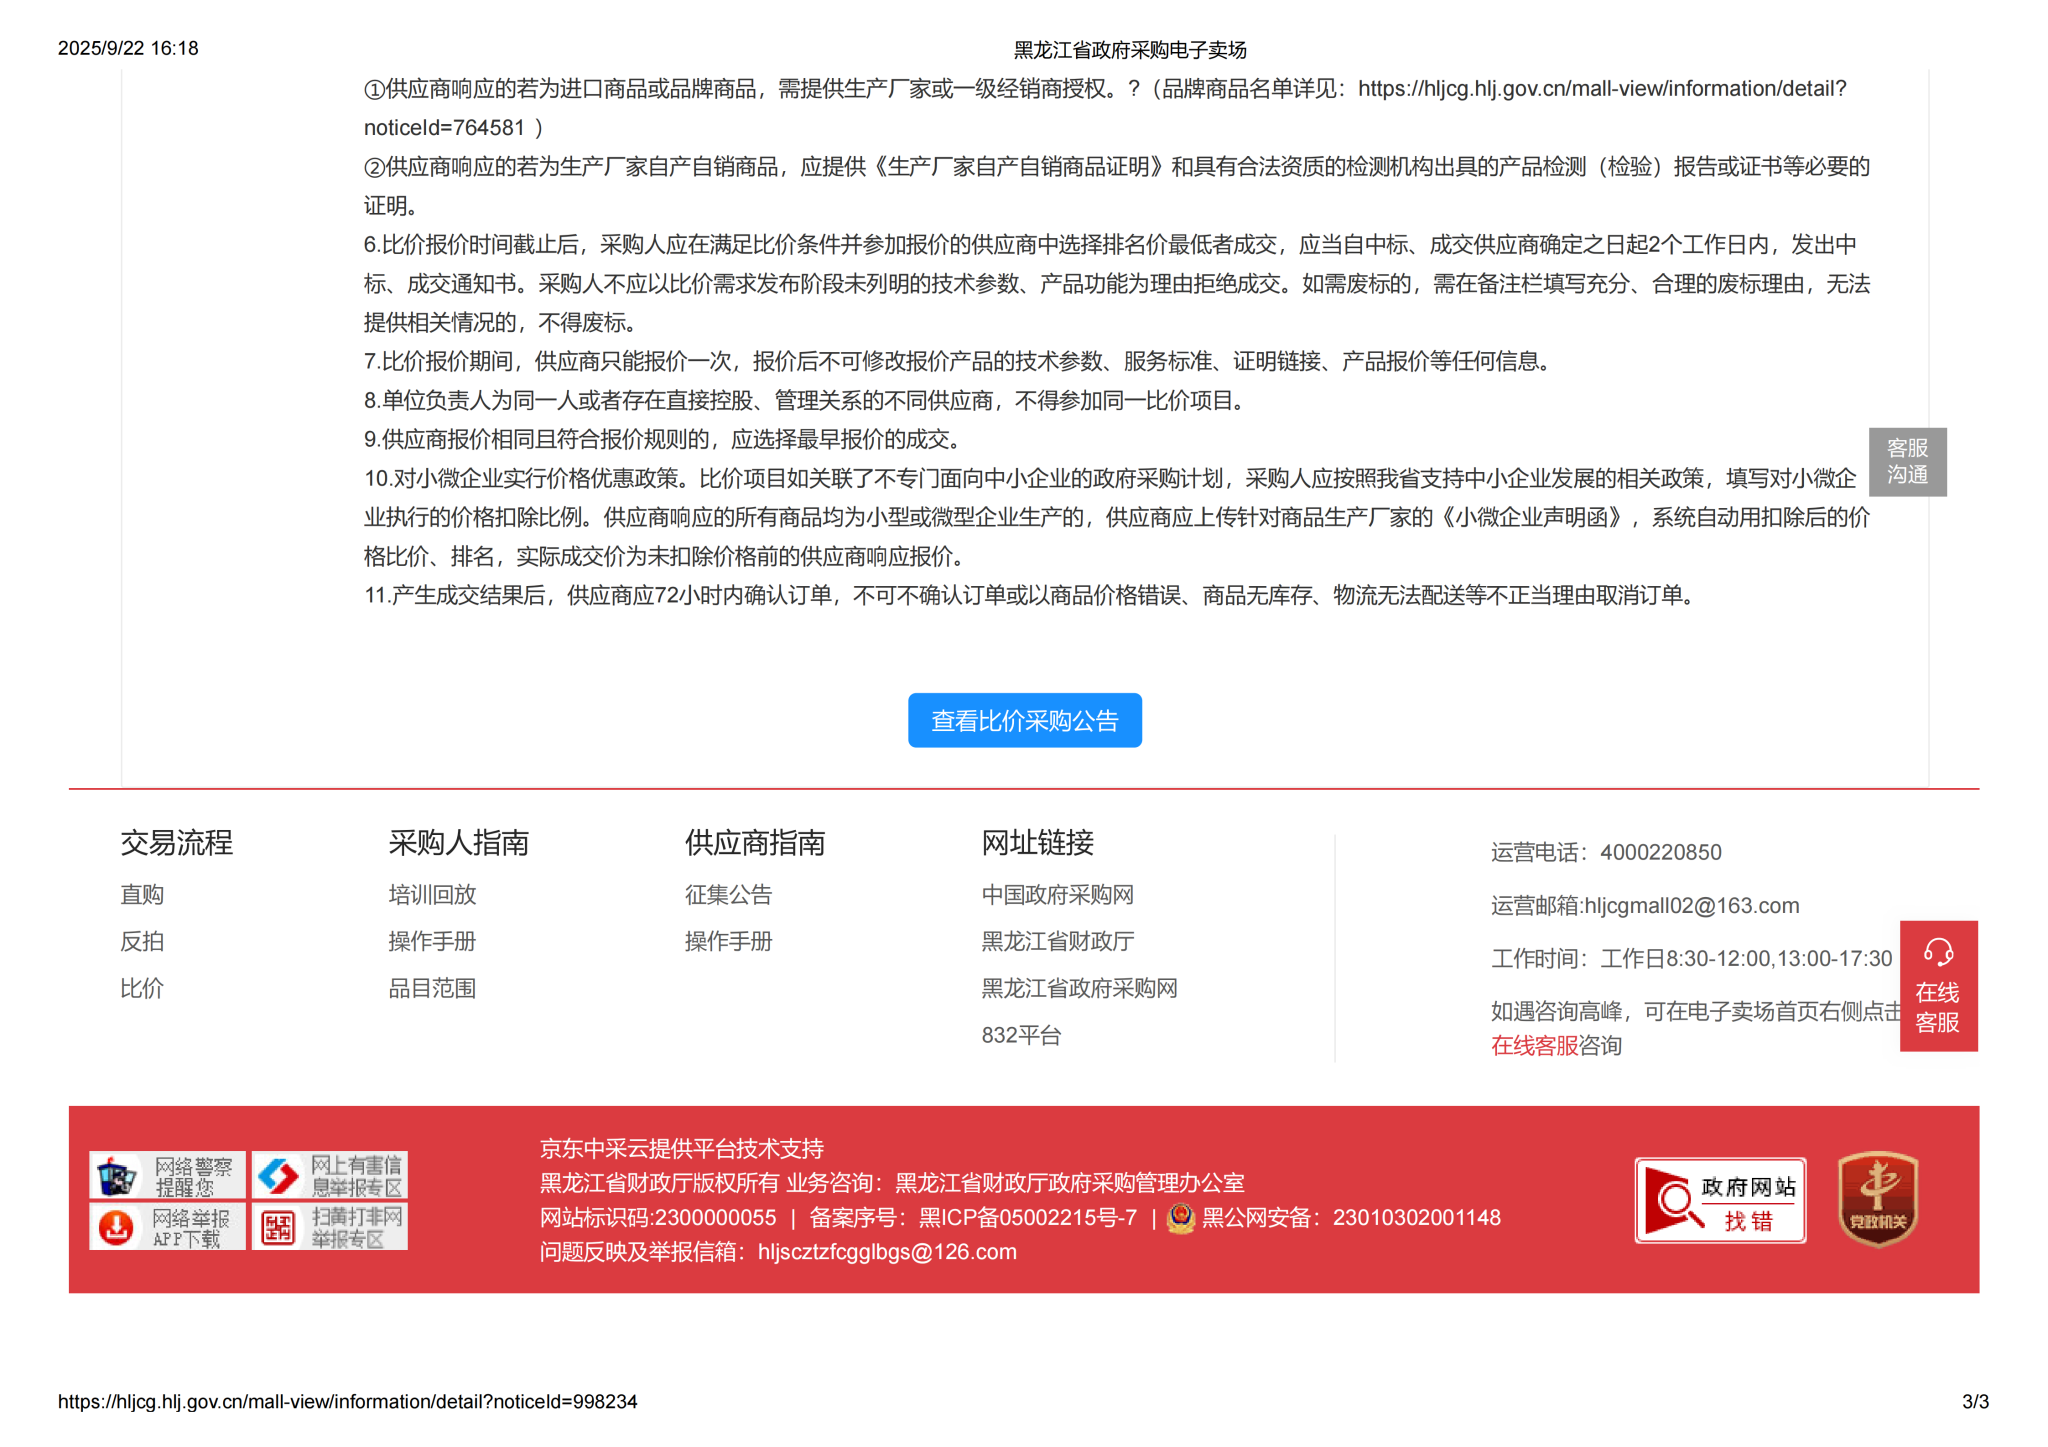The image size is (2048, 1447).
Task: Open 培训回放 under 采购人指南
Action: pyautogui.click(x=432, y=894)
